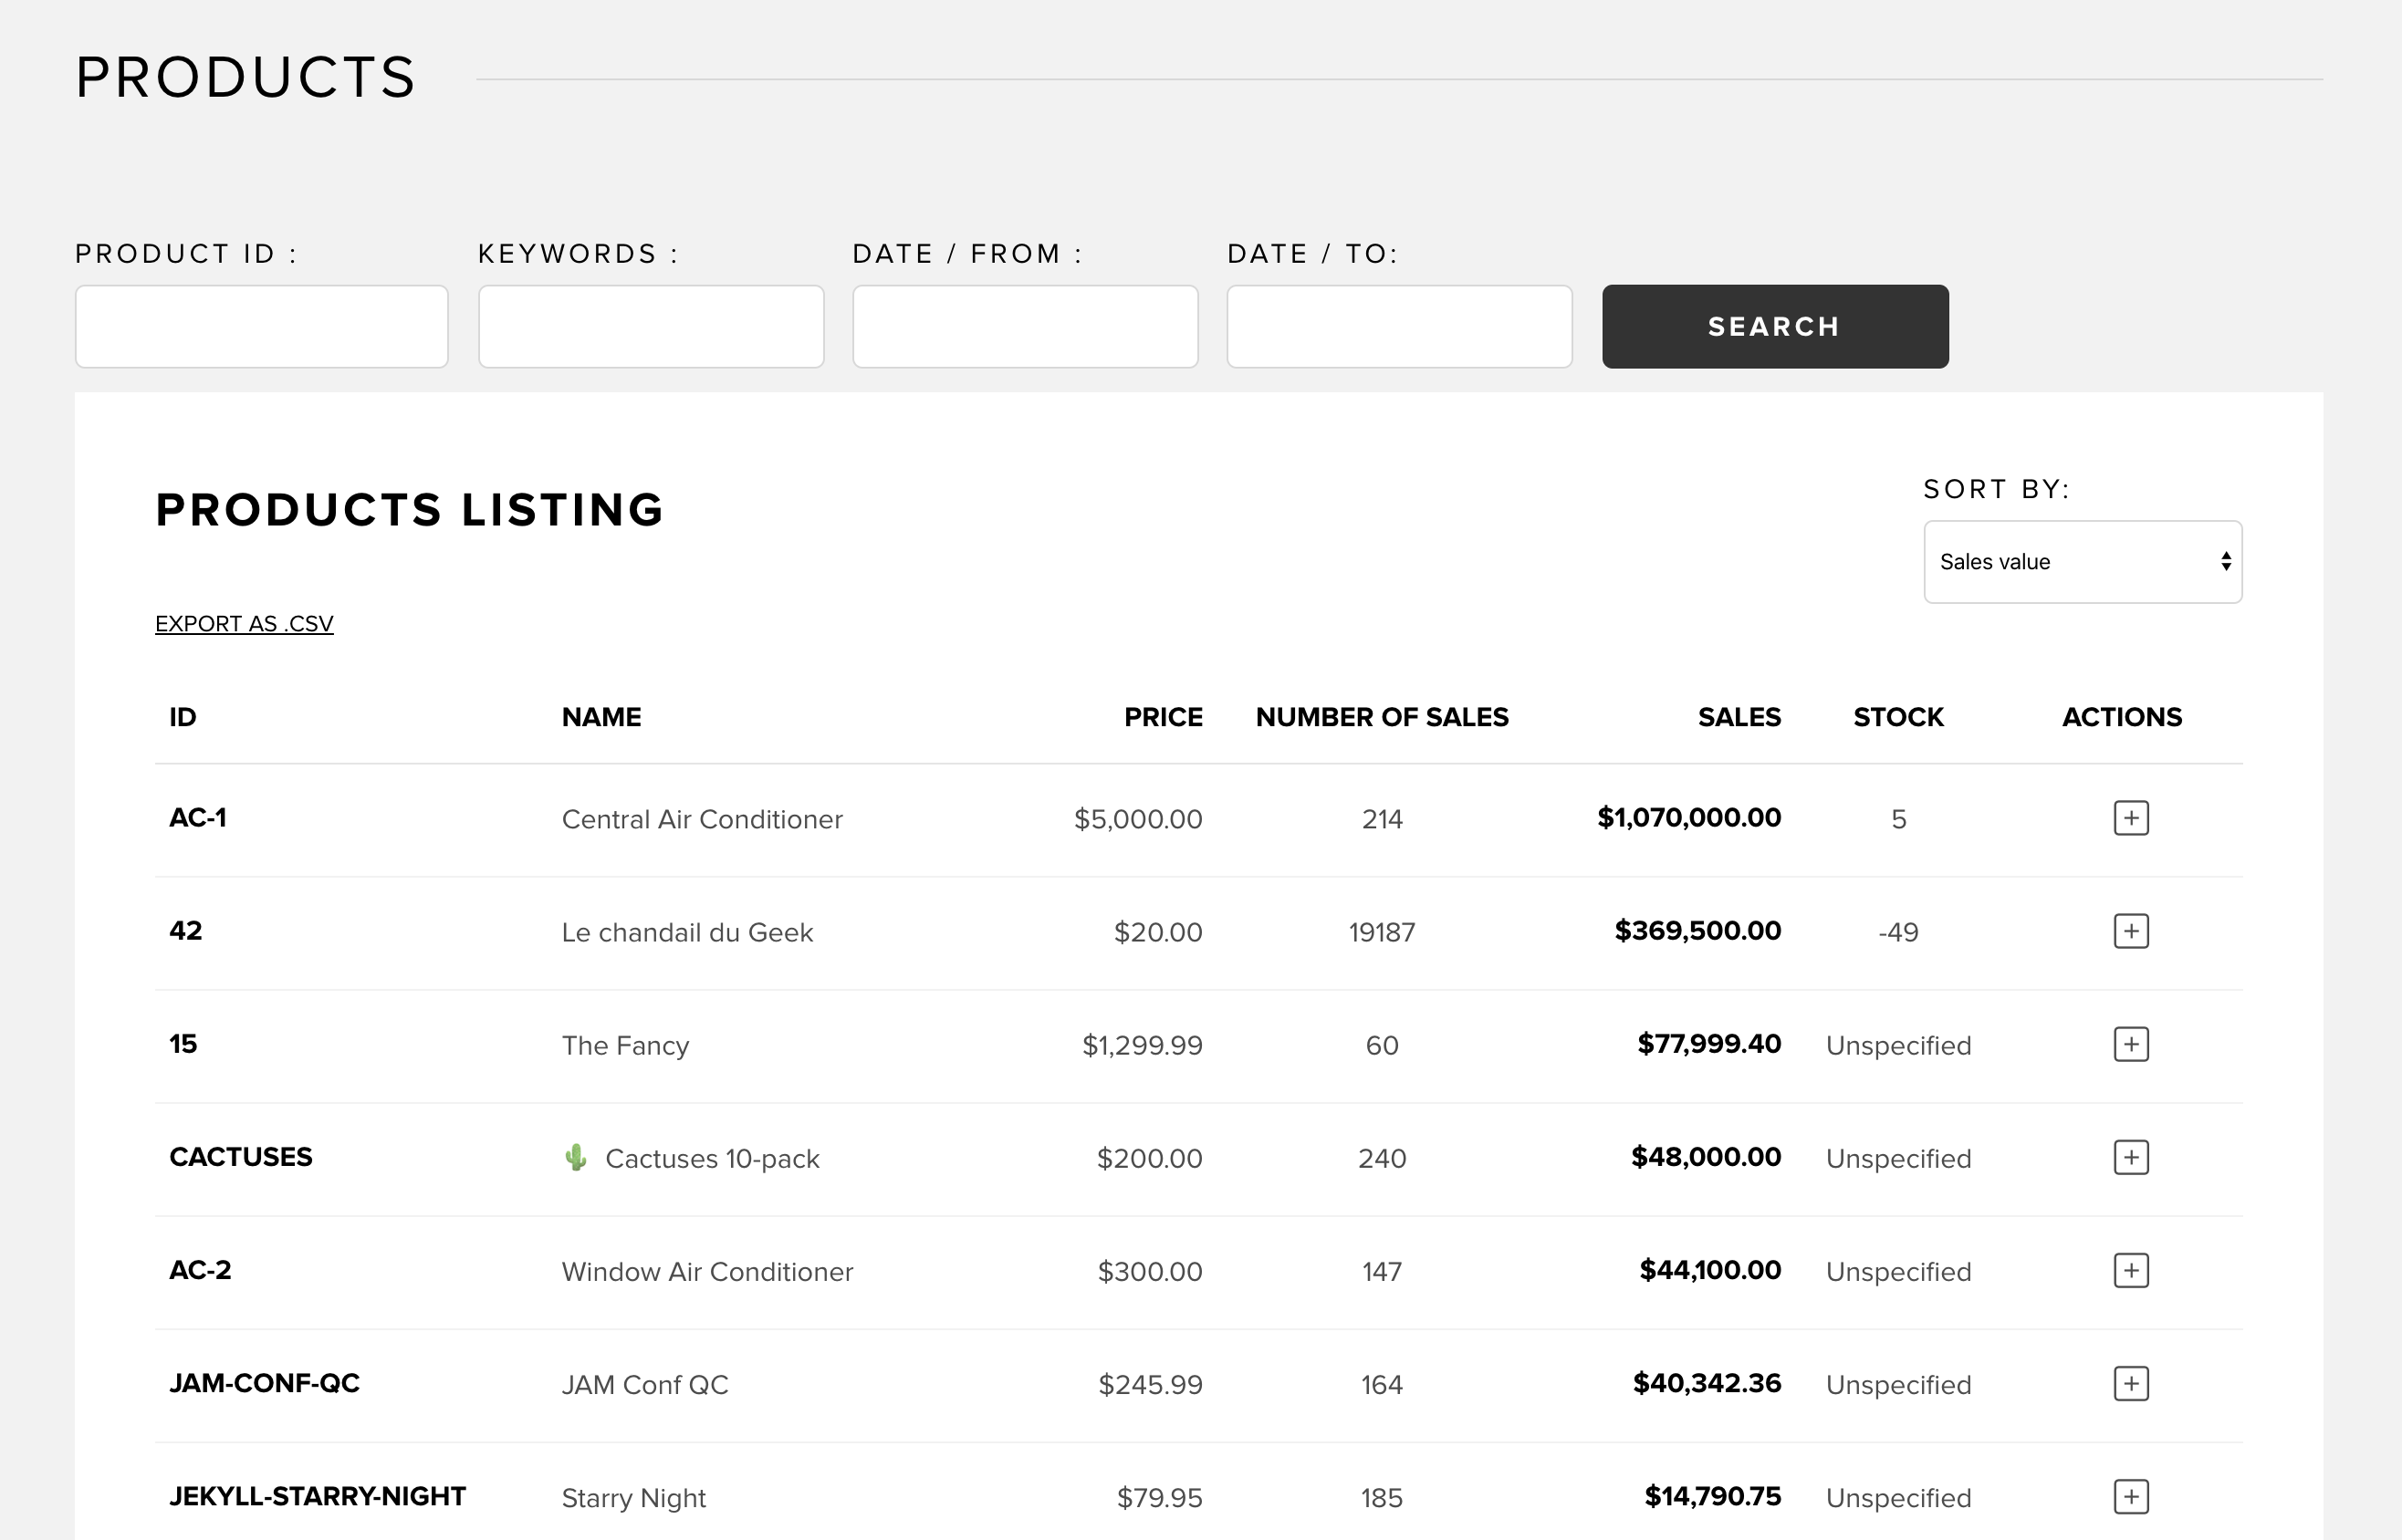Click the plus icon in The Fancy row
The width and height of the screenshot is (2402, 1540).
click(x=2130, y=1044)
